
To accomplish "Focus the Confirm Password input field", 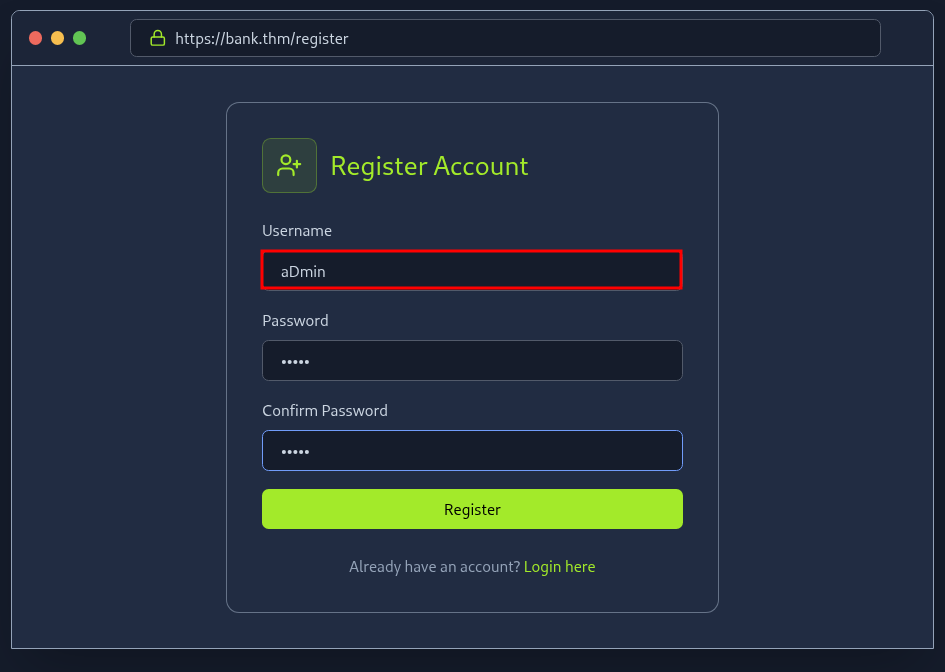I will pyautogui.click(x=471, y=450).
